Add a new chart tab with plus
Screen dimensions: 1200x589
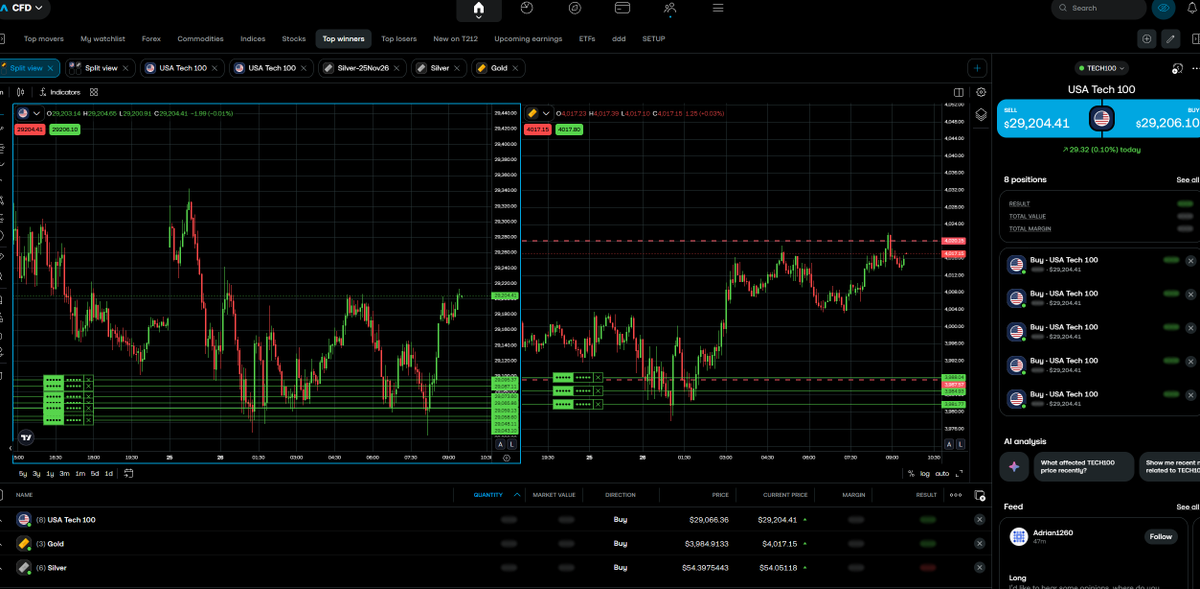977,68
